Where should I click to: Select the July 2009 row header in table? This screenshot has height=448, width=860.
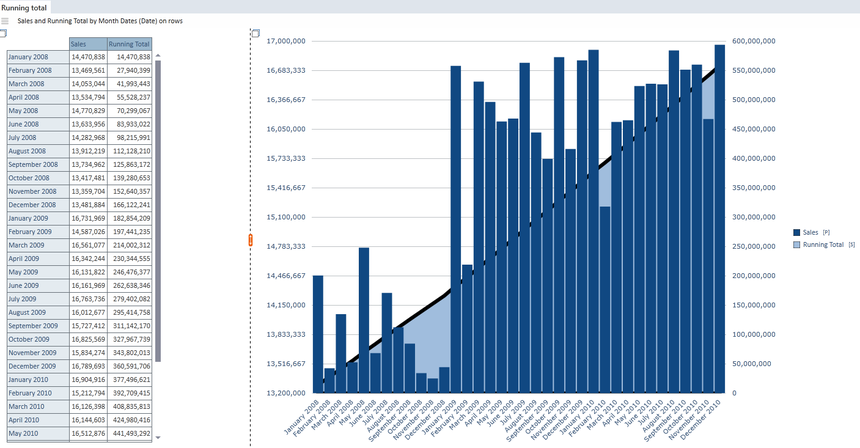[38, 299]
